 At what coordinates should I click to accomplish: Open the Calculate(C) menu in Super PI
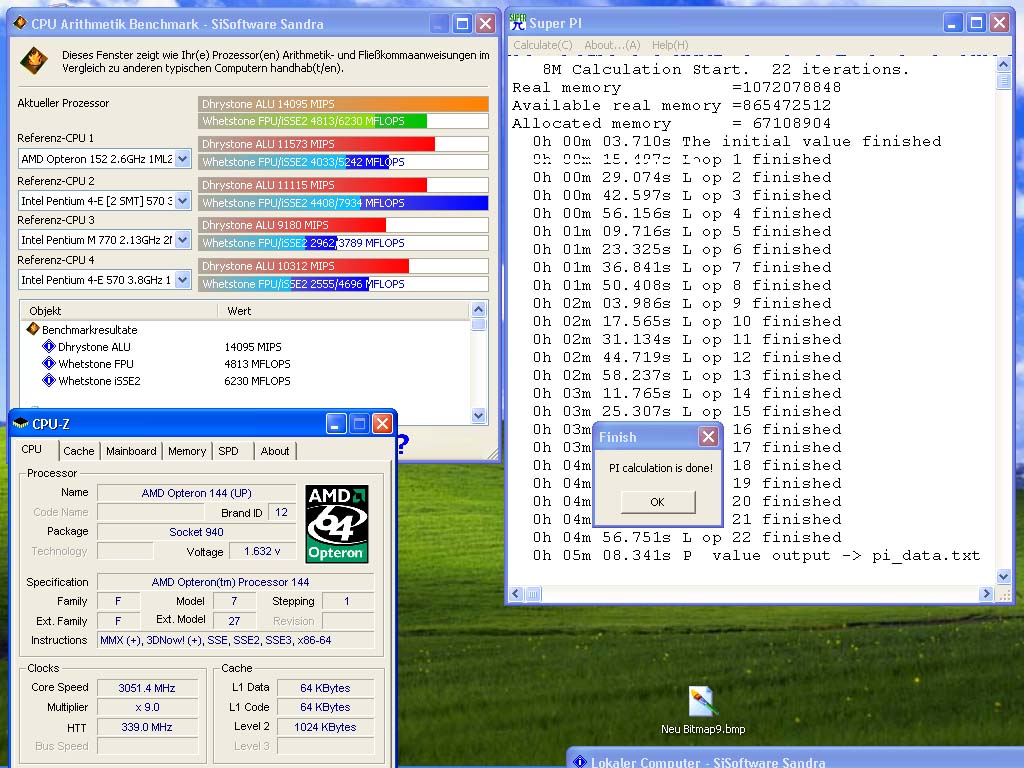(x=543, y=45)
